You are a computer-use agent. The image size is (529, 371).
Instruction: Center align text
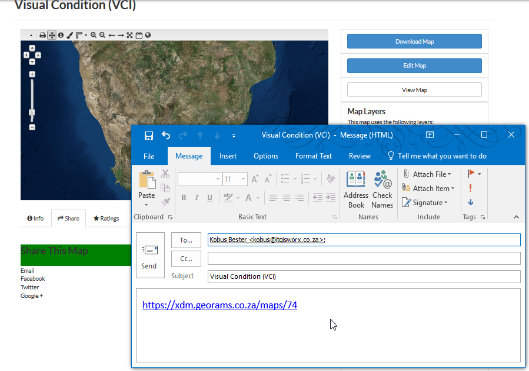tap(286, 198)
